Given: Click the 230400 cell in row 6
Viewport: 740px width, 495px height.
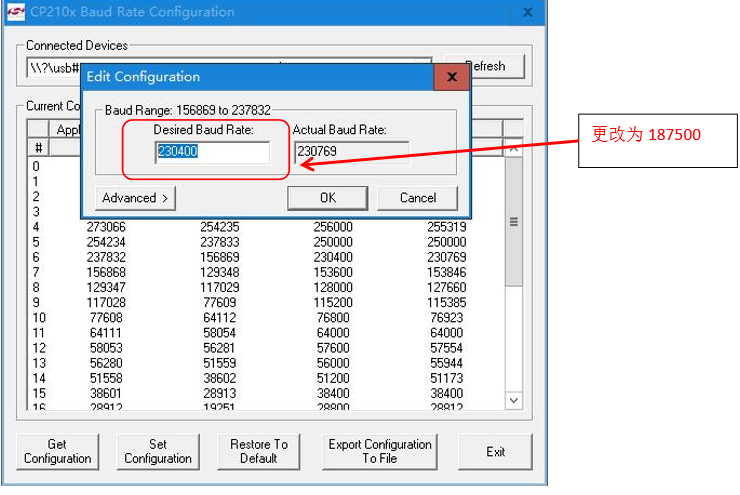Looking at the screenshot, I should tap(333, 257).
